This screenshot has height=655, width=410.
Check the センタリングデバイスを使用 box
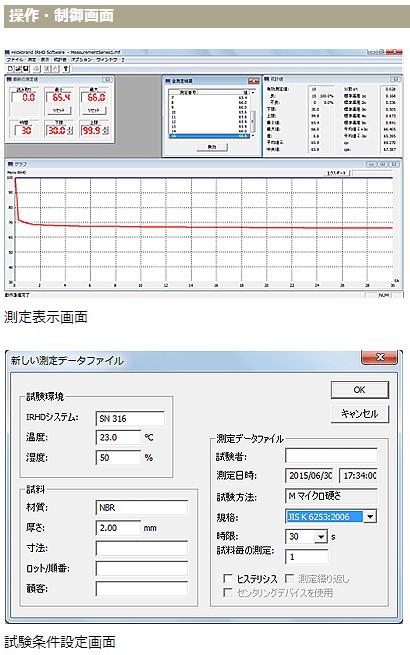(228, 592)
